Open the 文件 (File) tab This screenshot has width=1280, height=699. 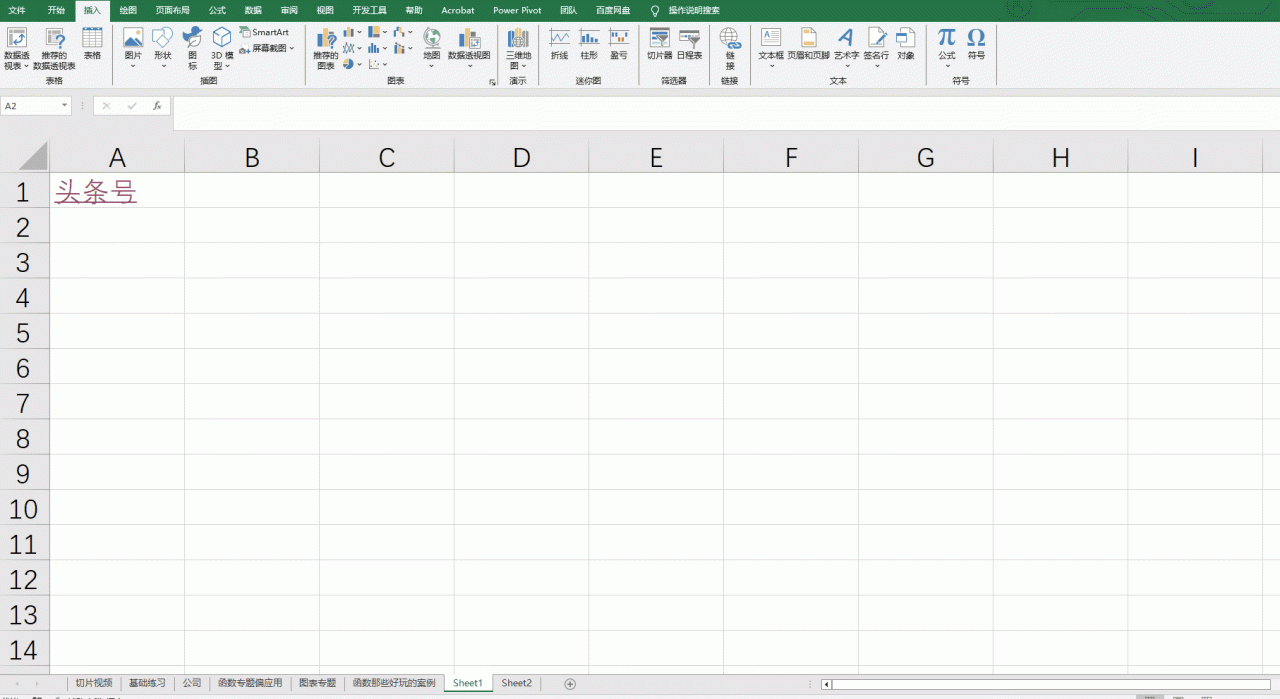(17, 10)
